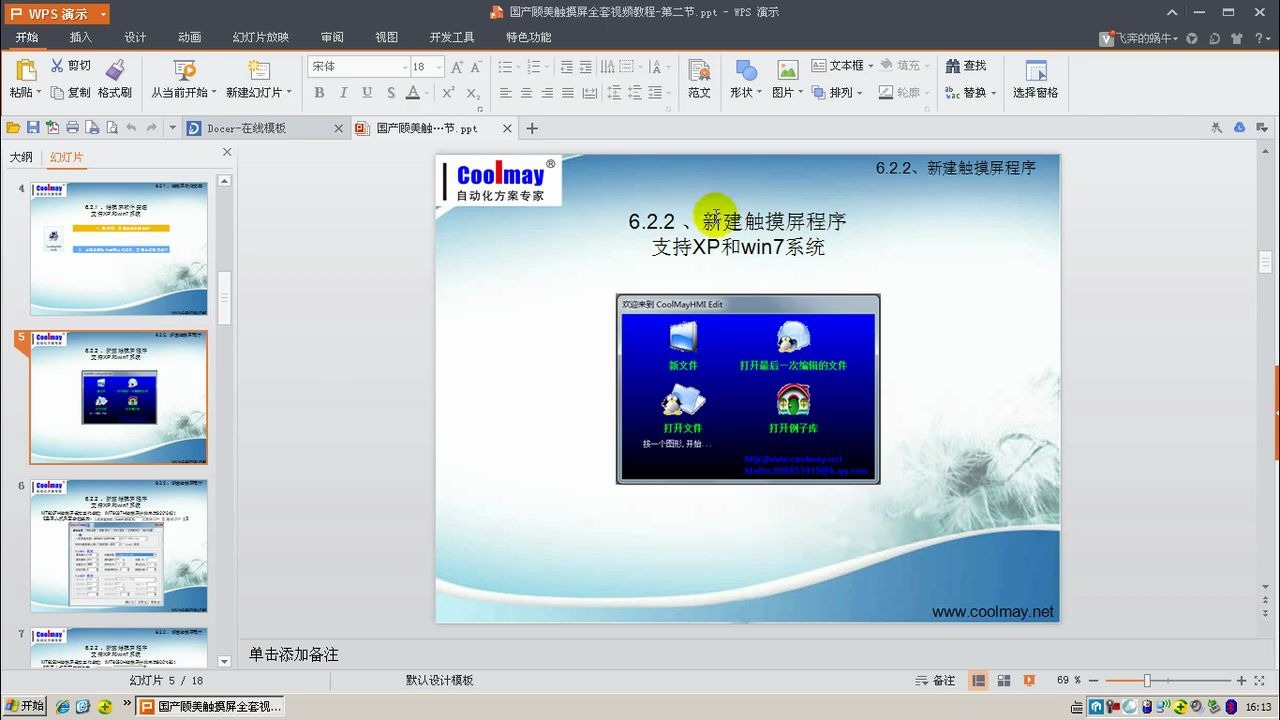Screen dimensions: 1280x720
Task: Open the Review (审阅) ribbon tab
Action: coord(332,37)
